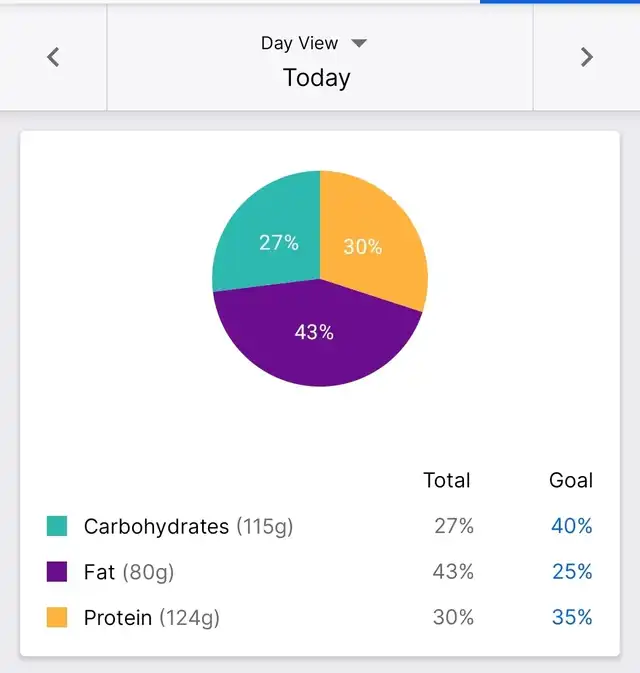This screenshot has width=640, height=673.
Task: Click the Today date label
Action: click(316, 78)
